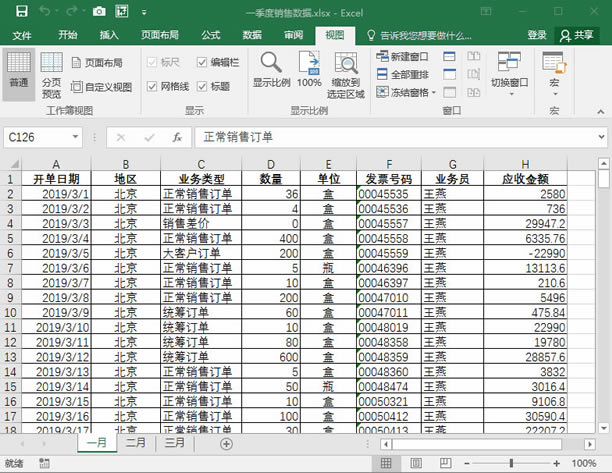Click Reset Window Position icon
This screenshot has height=473, width=612.
[473, 92]
